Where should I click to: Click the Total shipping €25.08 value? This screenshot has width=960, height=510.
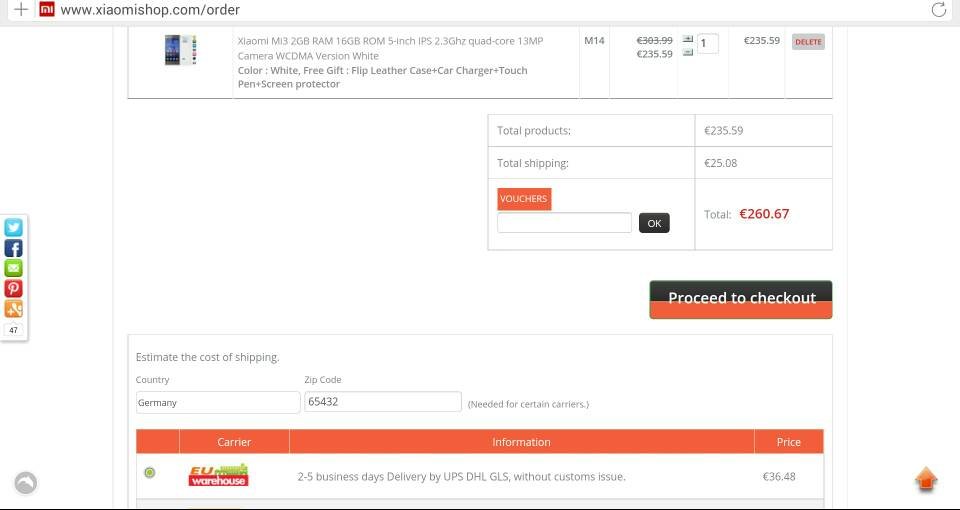721,163
